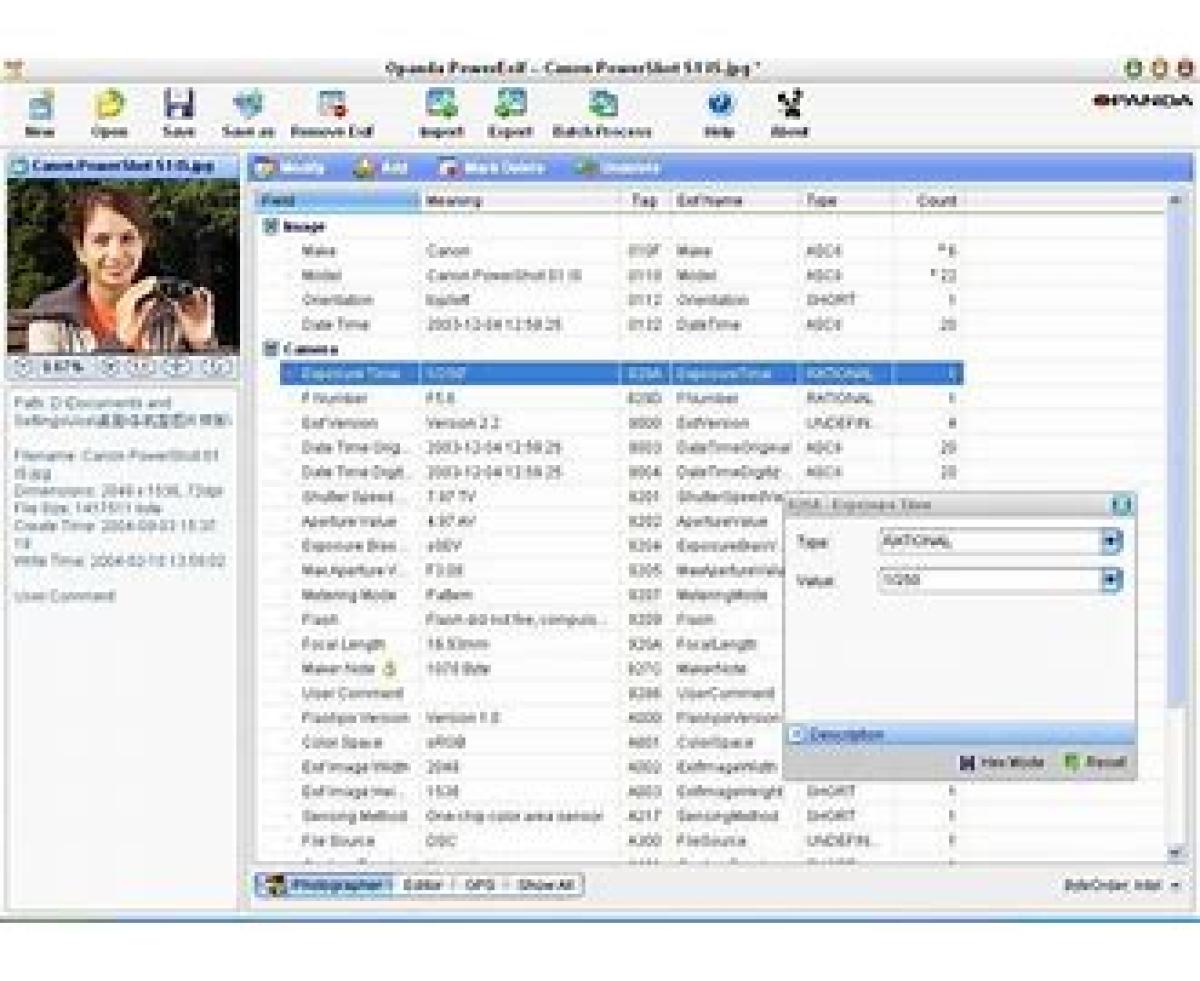Screen dimensions: 1200x981
Task: Switch to the GPS tab
Action: [x=479, y=885]
